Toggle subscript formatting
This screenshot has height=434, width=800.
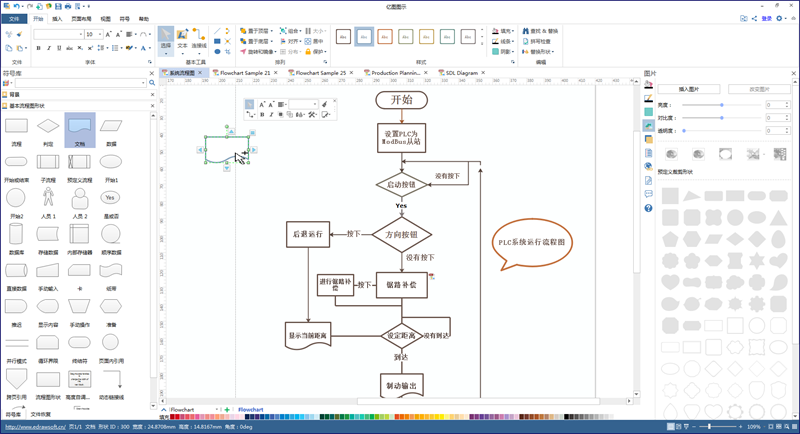tap(80, 48)
